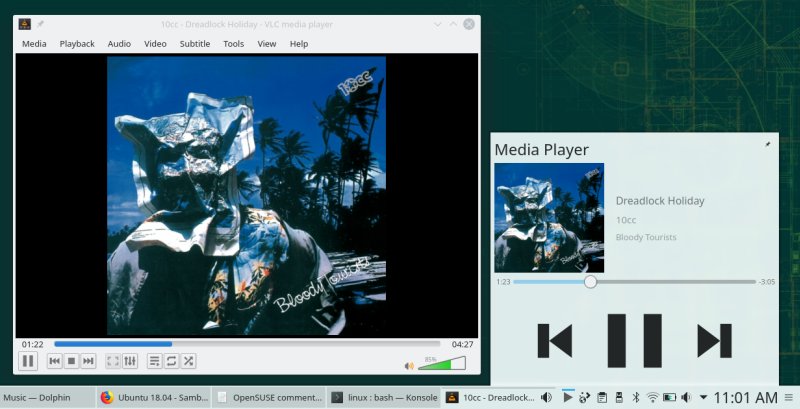This screenshot has width=800, height=409.
Task: Pin the Media Player popup open
Action: (768, 144)
